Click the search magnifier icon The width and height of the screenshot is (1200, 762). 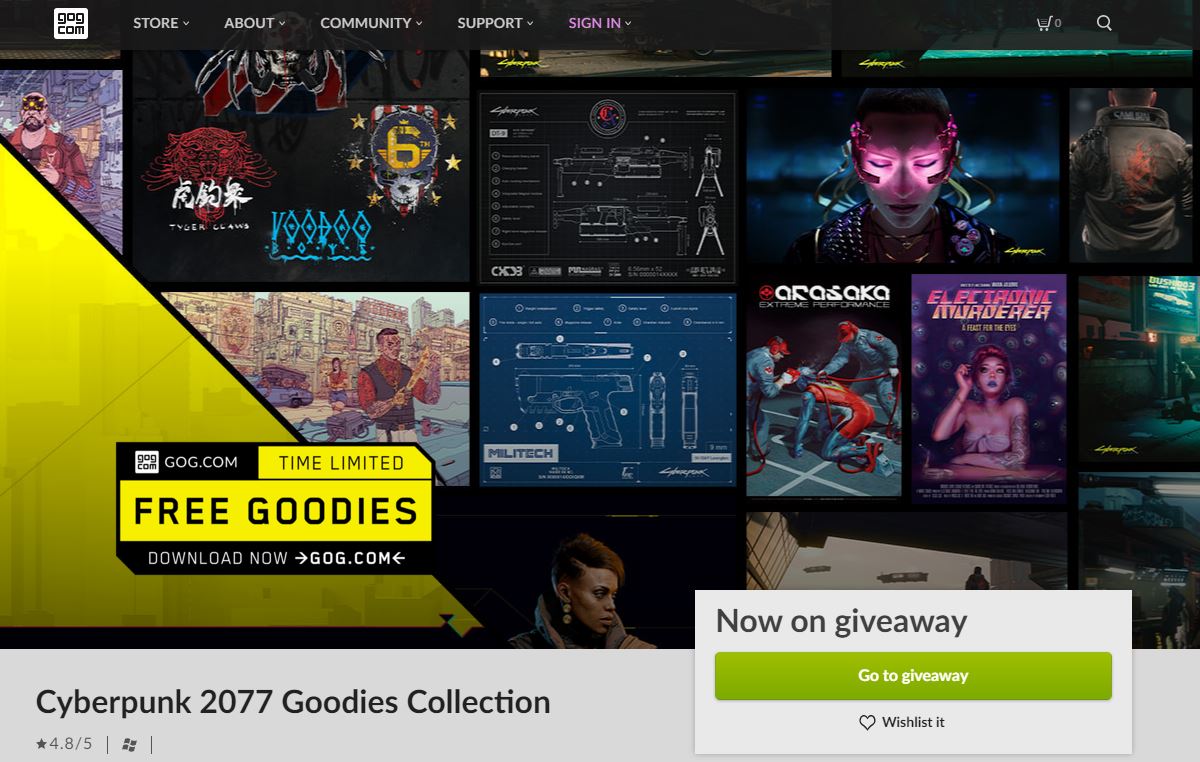(x=1104, y=23)
